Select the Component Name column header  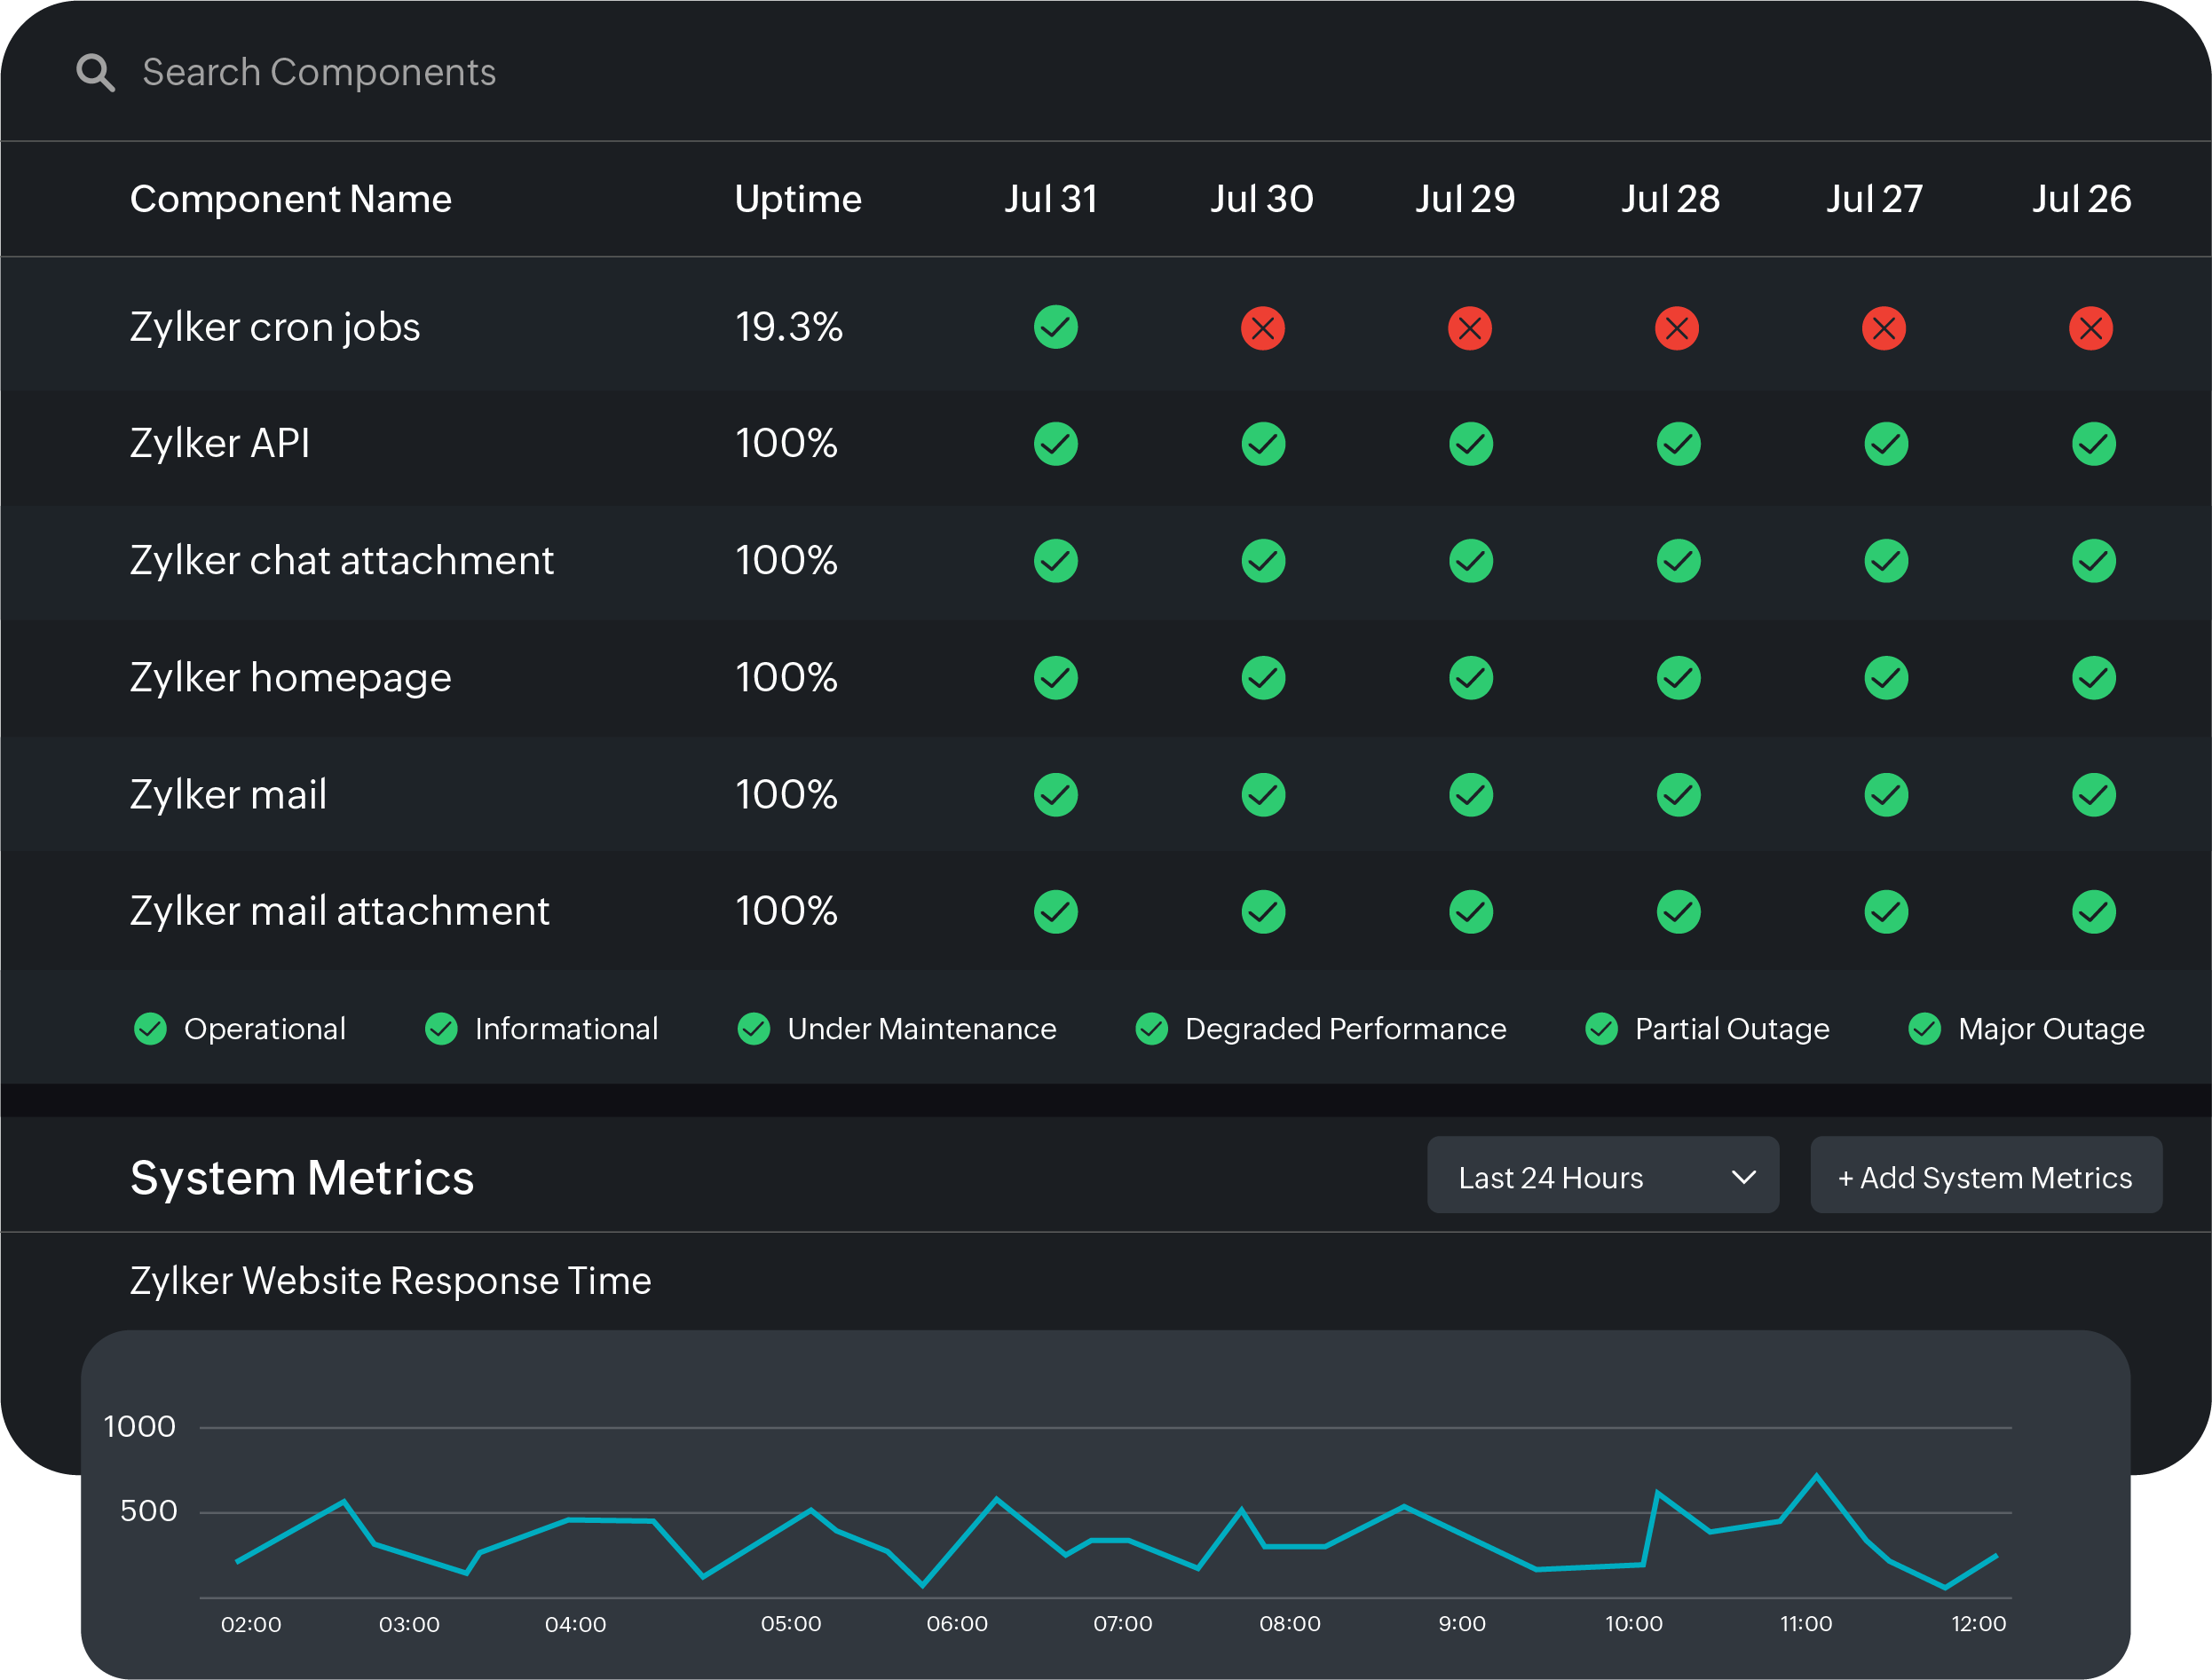291,199
